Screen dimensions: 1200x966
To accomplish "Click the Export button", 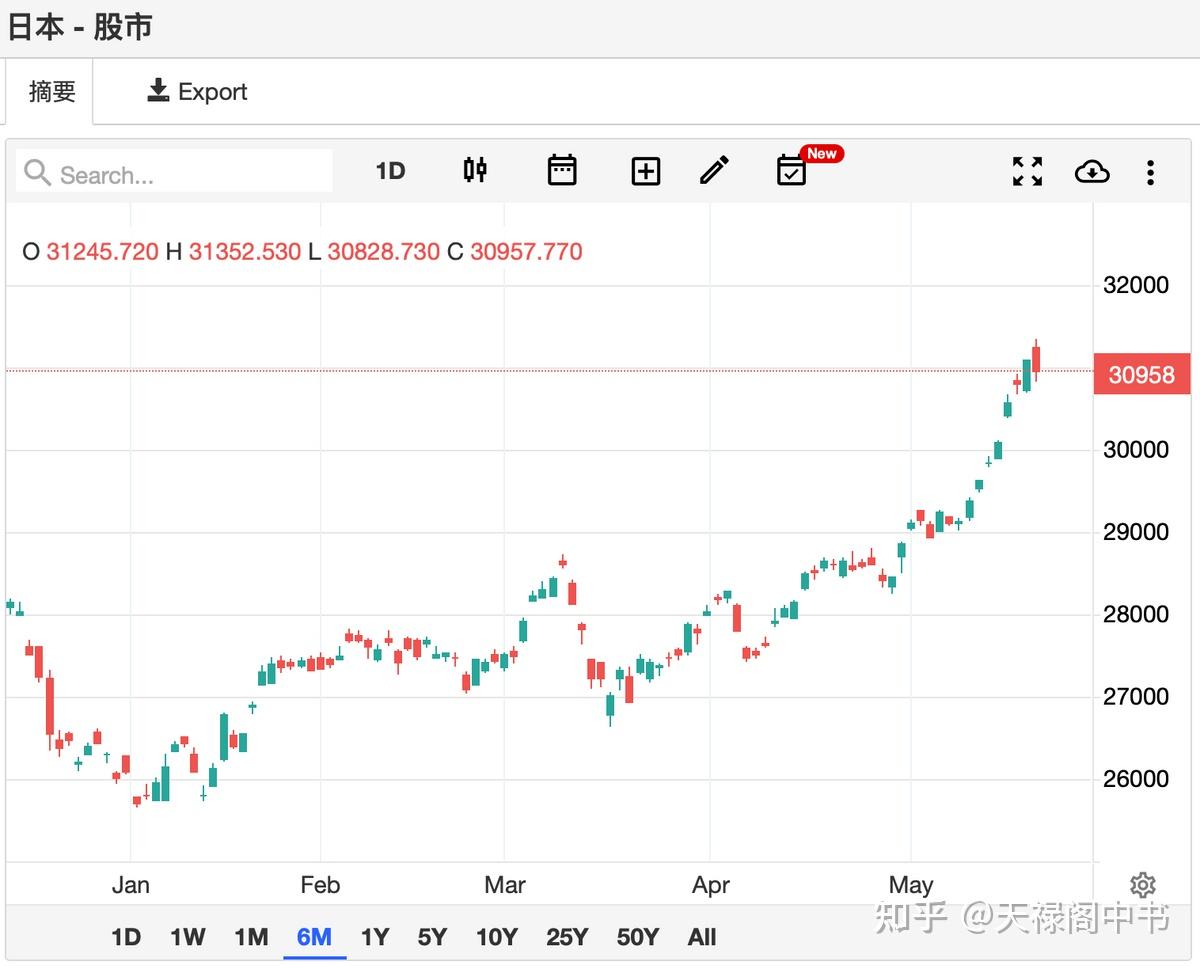I will coord(197,92).
